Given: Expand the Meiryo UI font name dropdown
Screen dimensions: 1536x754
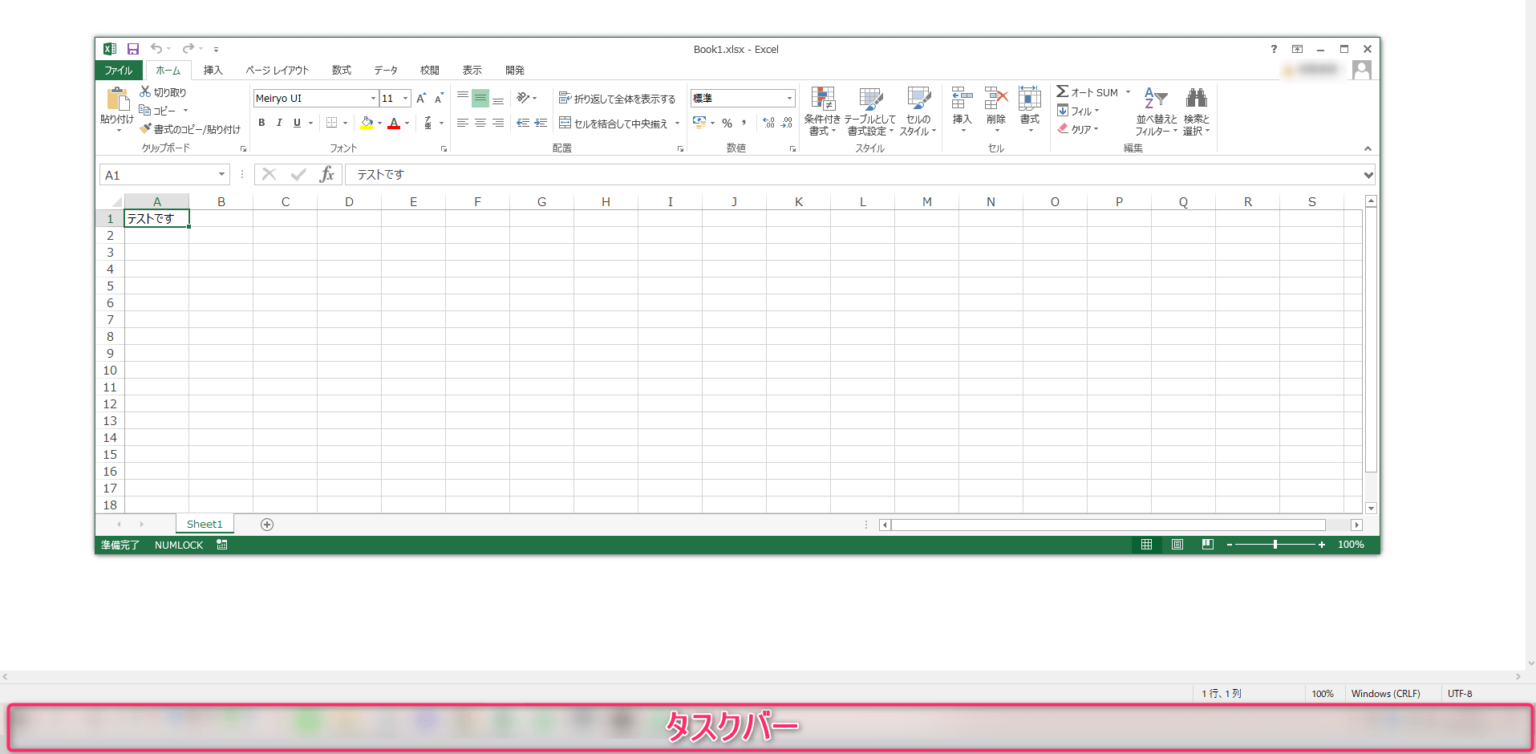Looking at the screenshot, I should click(x=373, y=99).
